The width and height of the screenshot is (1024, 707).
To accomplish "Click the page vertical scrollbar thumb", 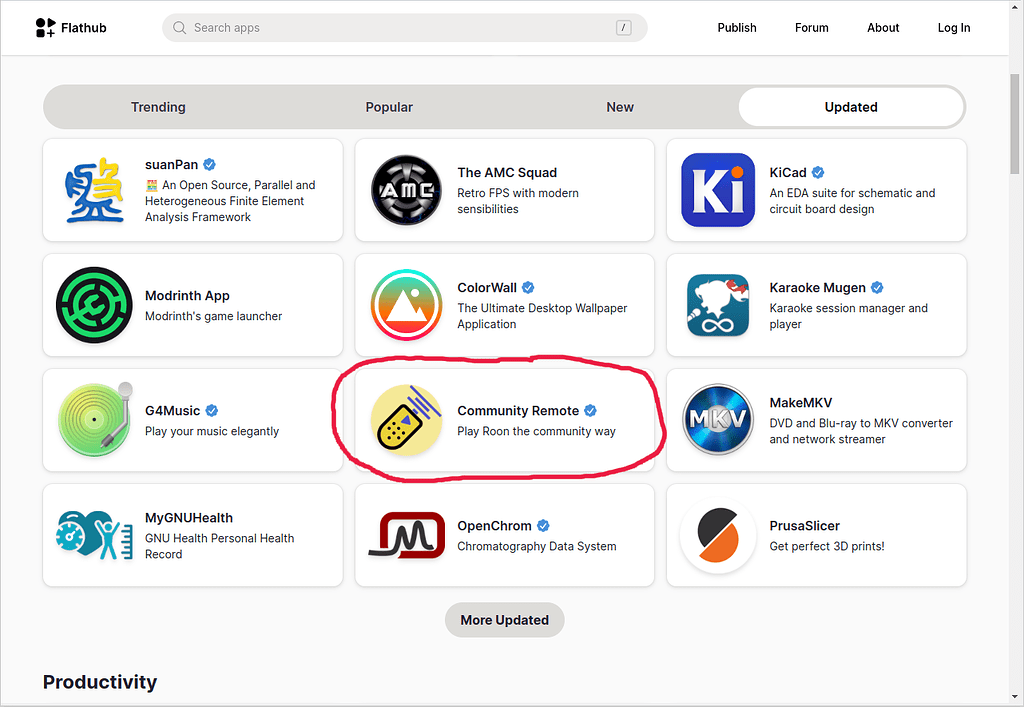I will tap(1015, 123).
